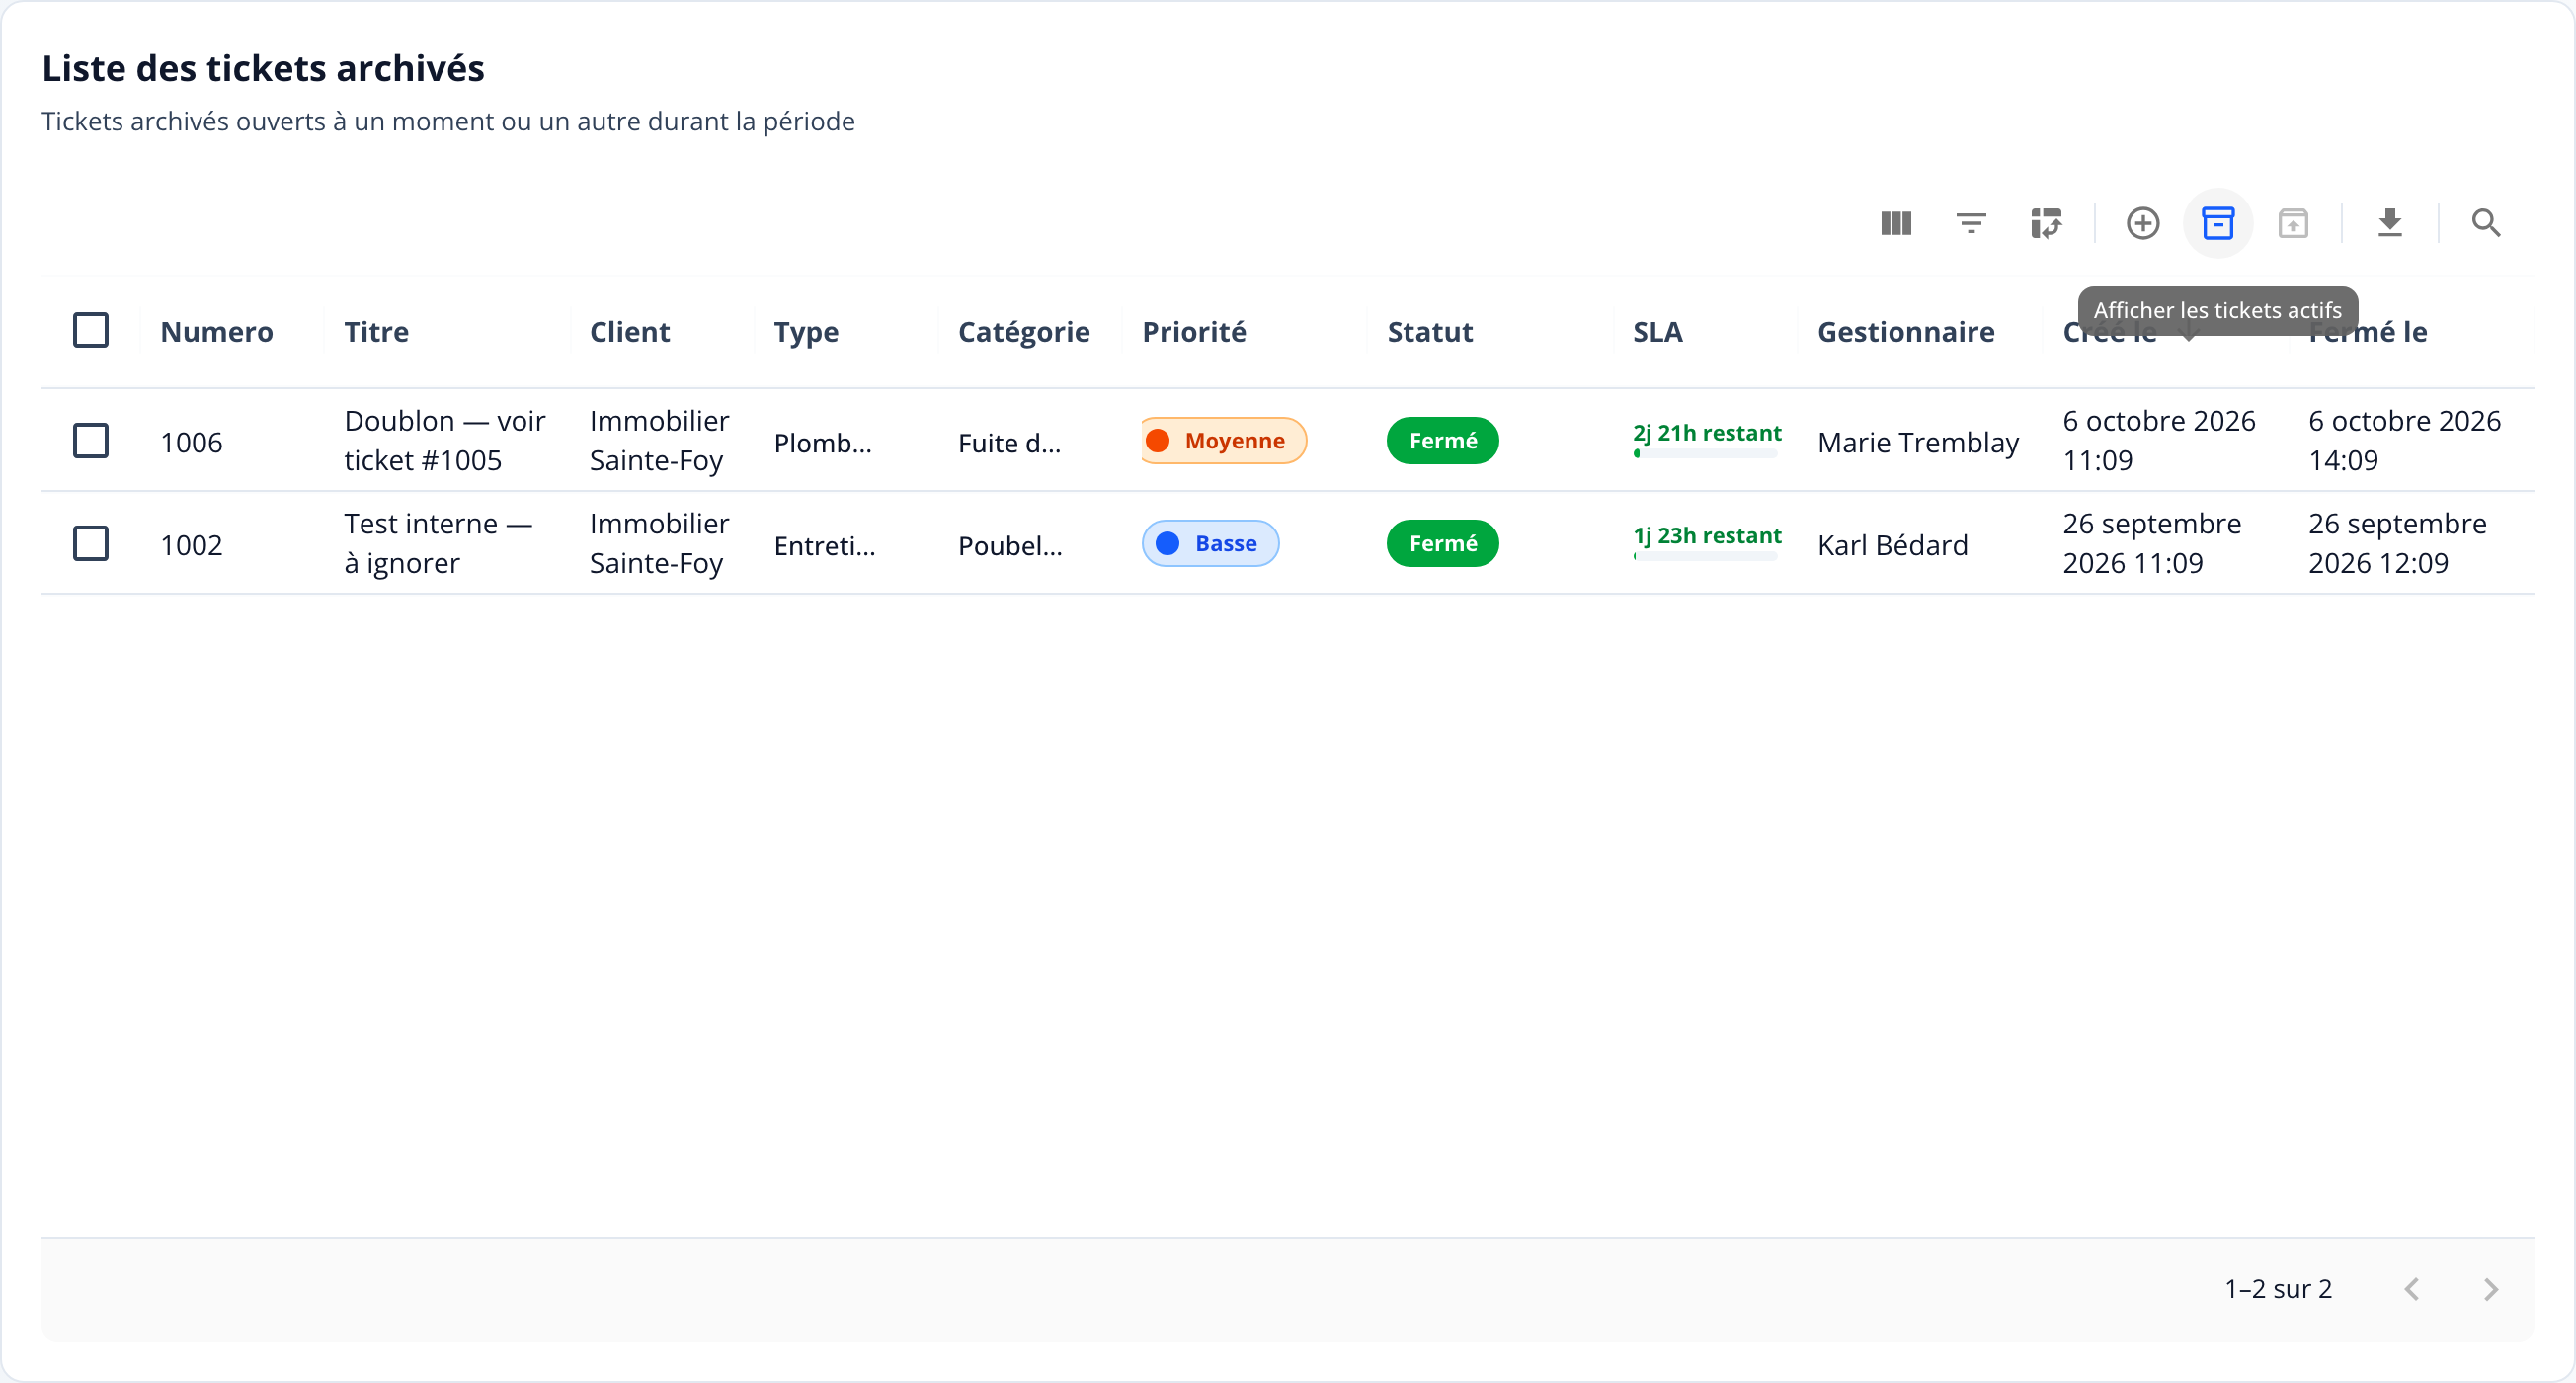Open ticket 'Doublon — voir ticket #1005'
Viewport: 2576px width, 1383px height.
(445, 441)
